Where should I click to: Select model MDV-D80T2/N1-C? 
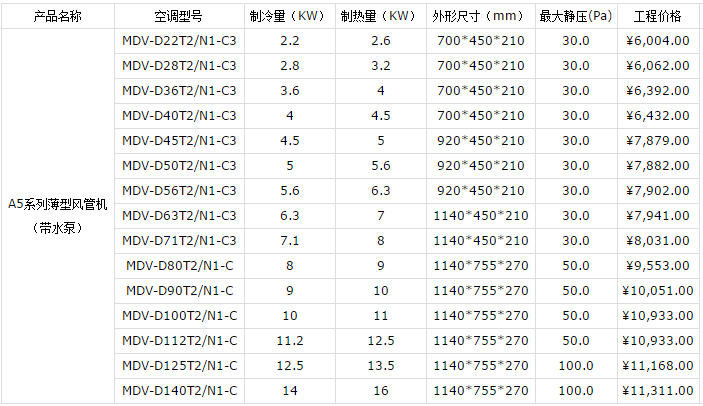179,265
